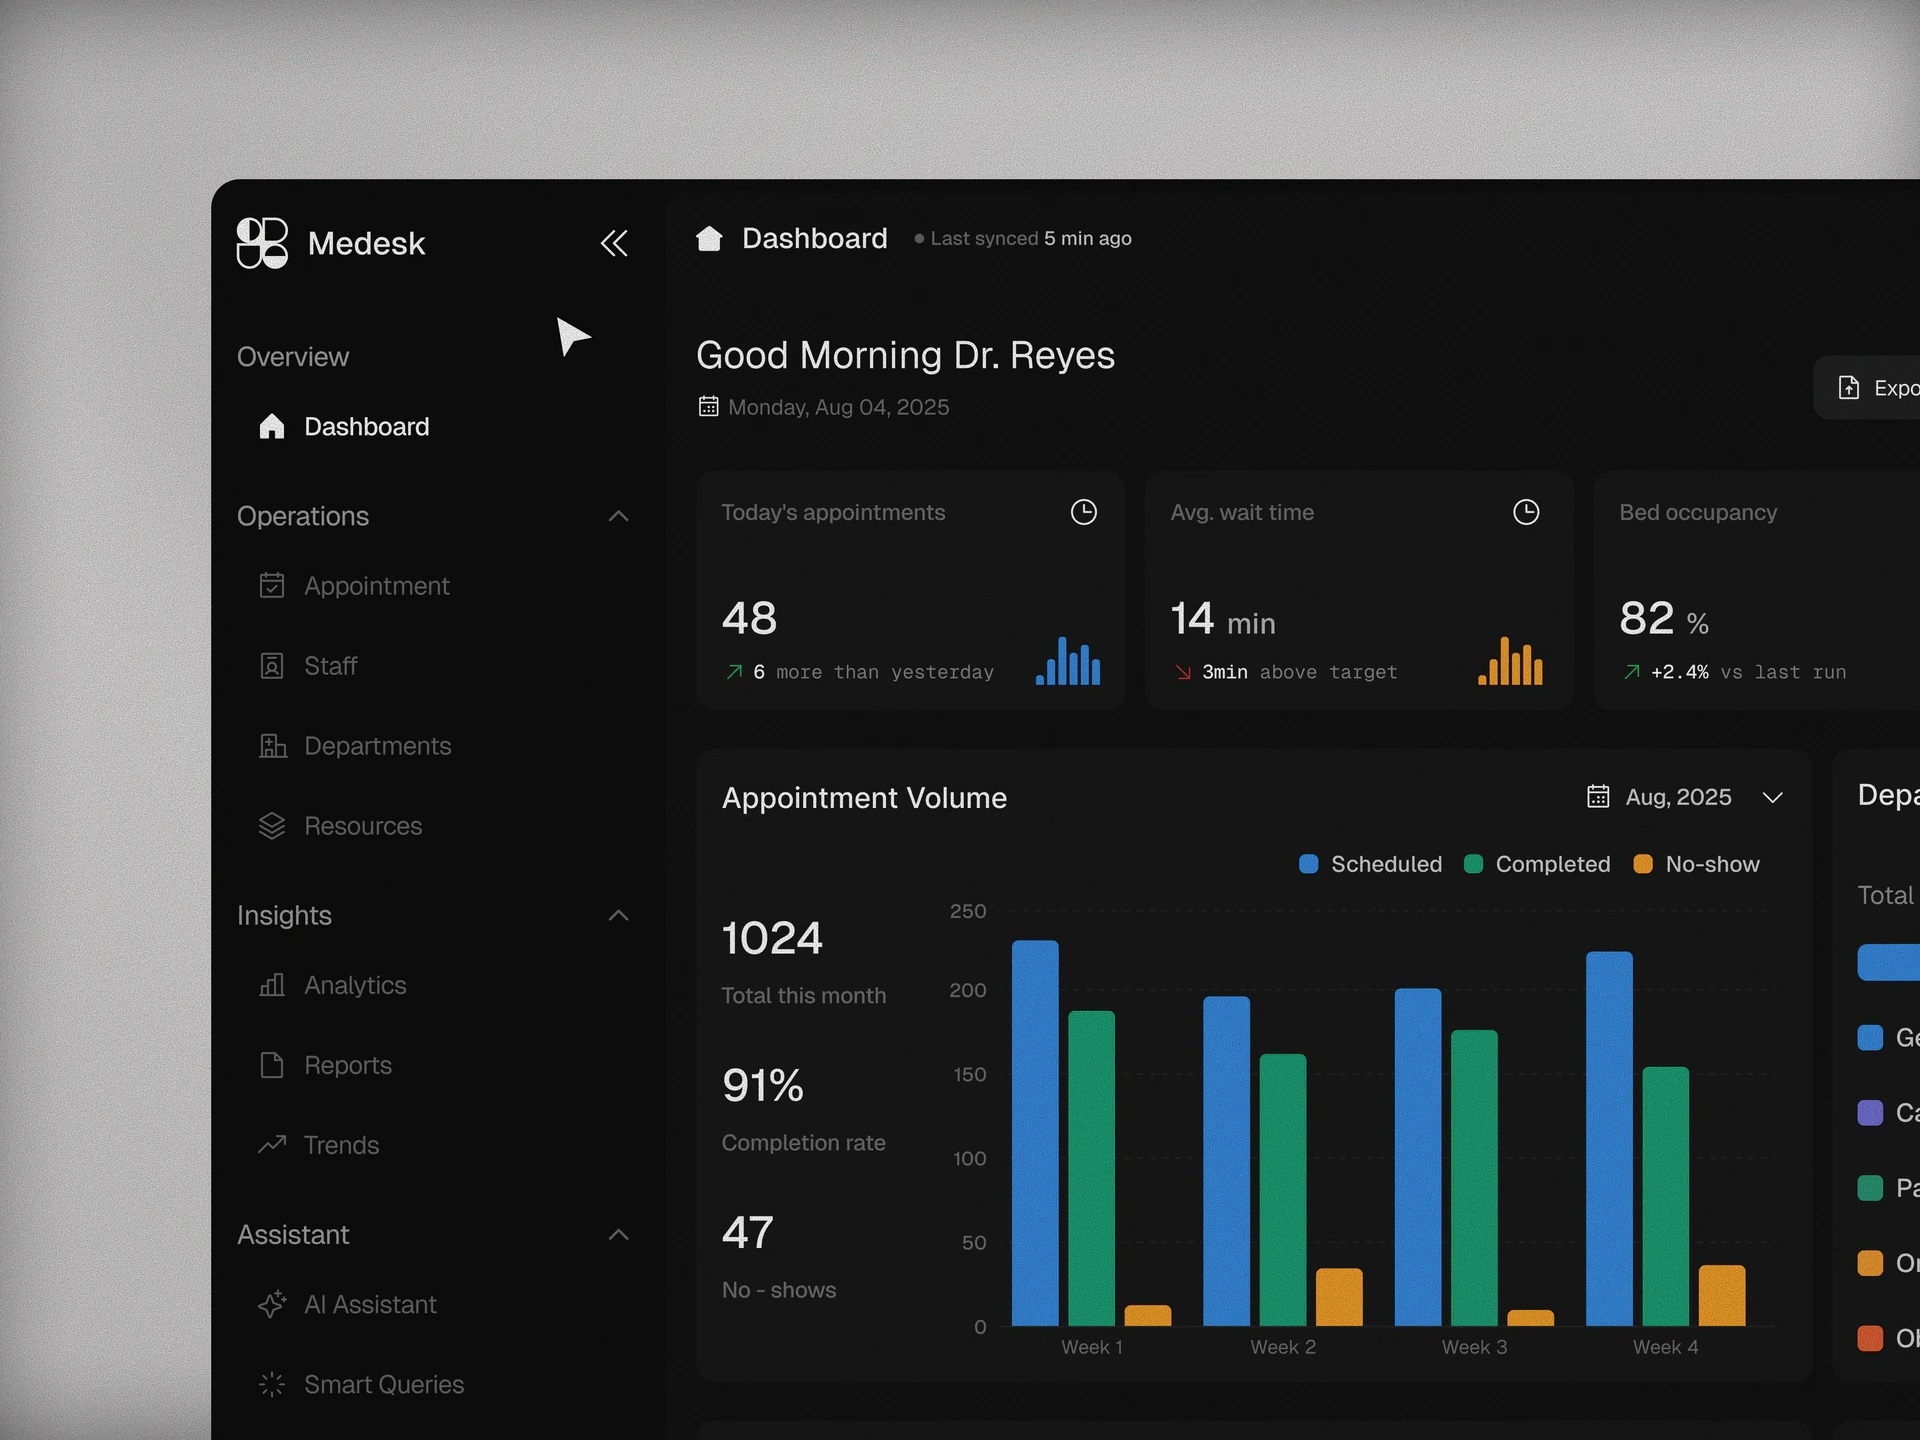Click the Staff badge icon in sidebar
This screenshot has height=1440, width=1920.
[272, 665]
